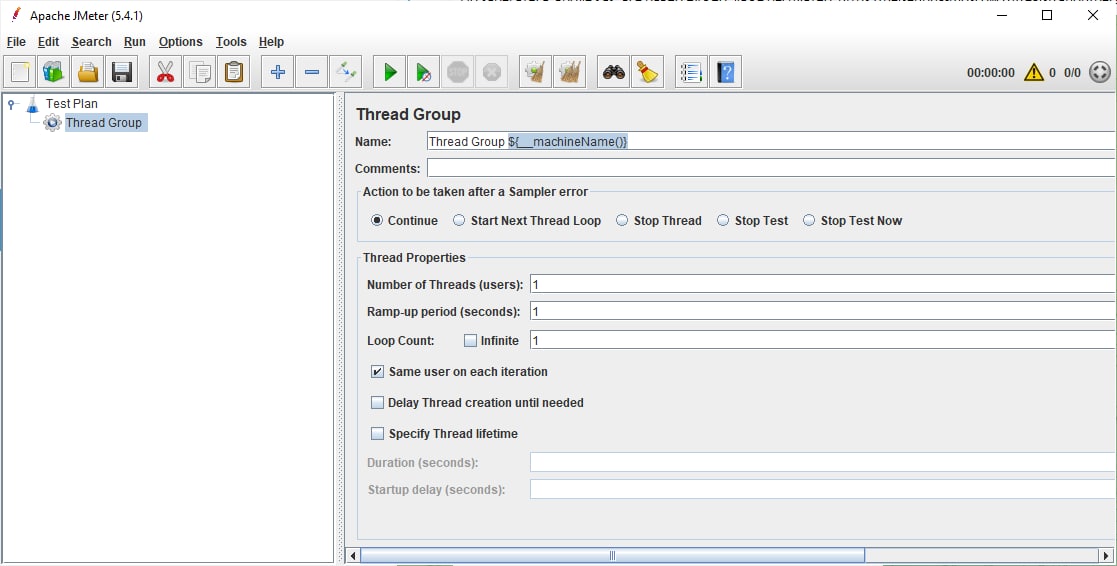
Task: Open the Help menu
Action: [x=271, y=42]
